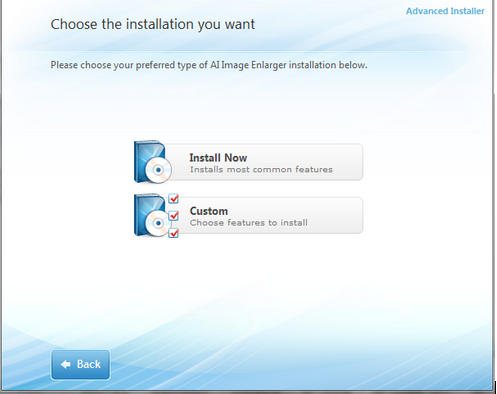Tick the bottom red checkmark on Custom icon
This screenshot has width=497, height=394.
click(173, 233)
